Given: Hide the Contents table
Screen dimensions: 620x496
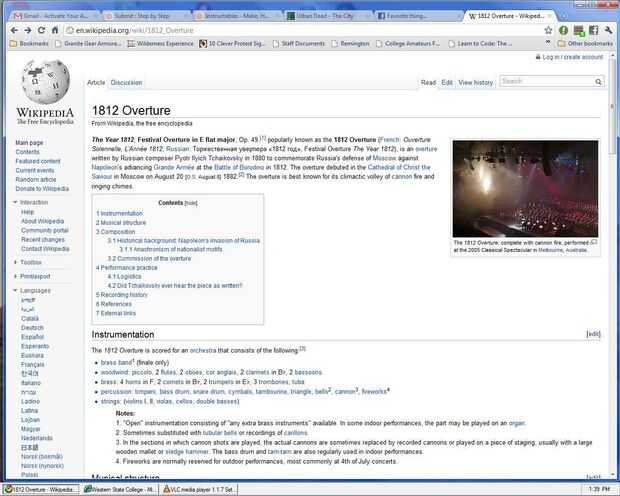Looking at the screenshot, I should (x=191, y=203).
